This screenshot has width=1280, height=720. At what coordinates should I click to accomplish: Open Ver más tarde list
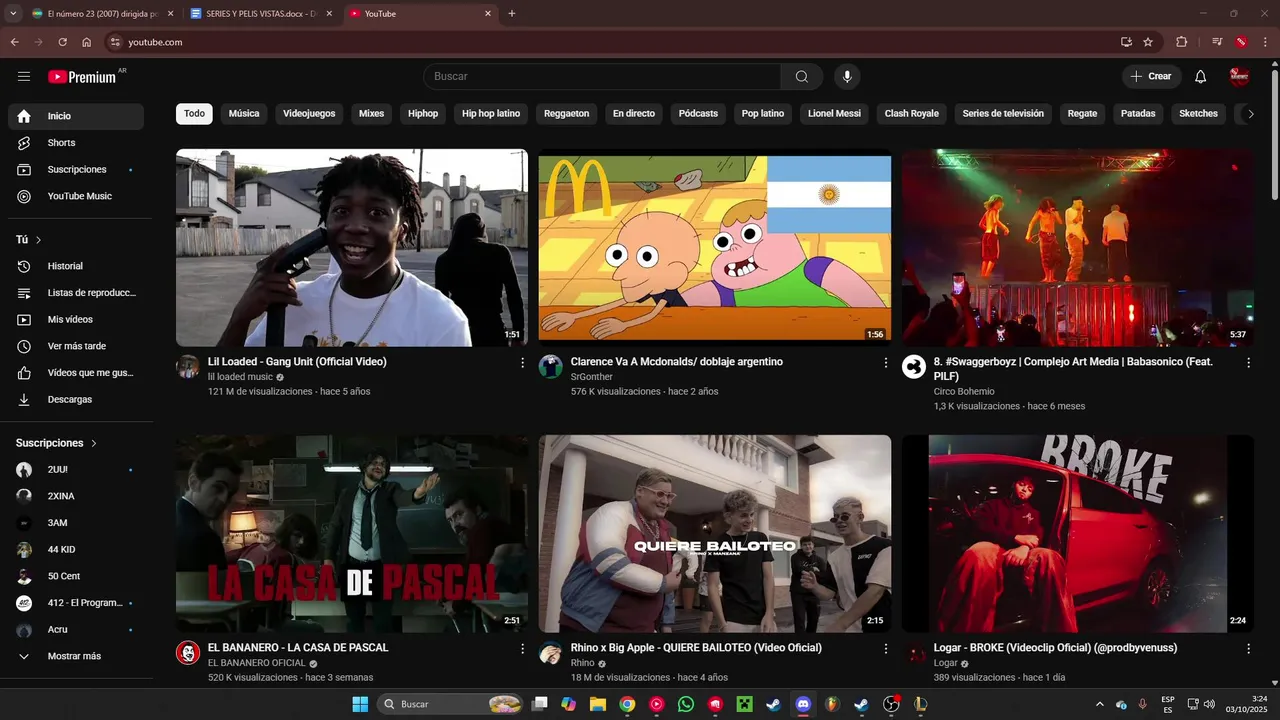76,346
